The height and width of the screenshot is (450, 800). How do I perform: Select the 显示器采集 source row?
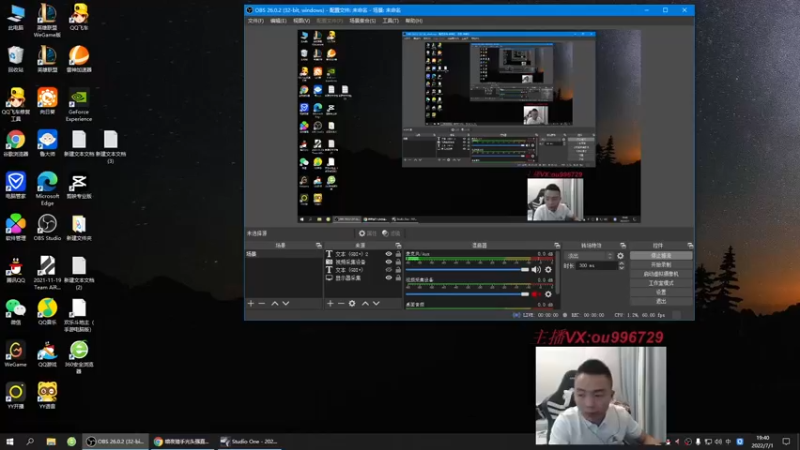(363, 278)
